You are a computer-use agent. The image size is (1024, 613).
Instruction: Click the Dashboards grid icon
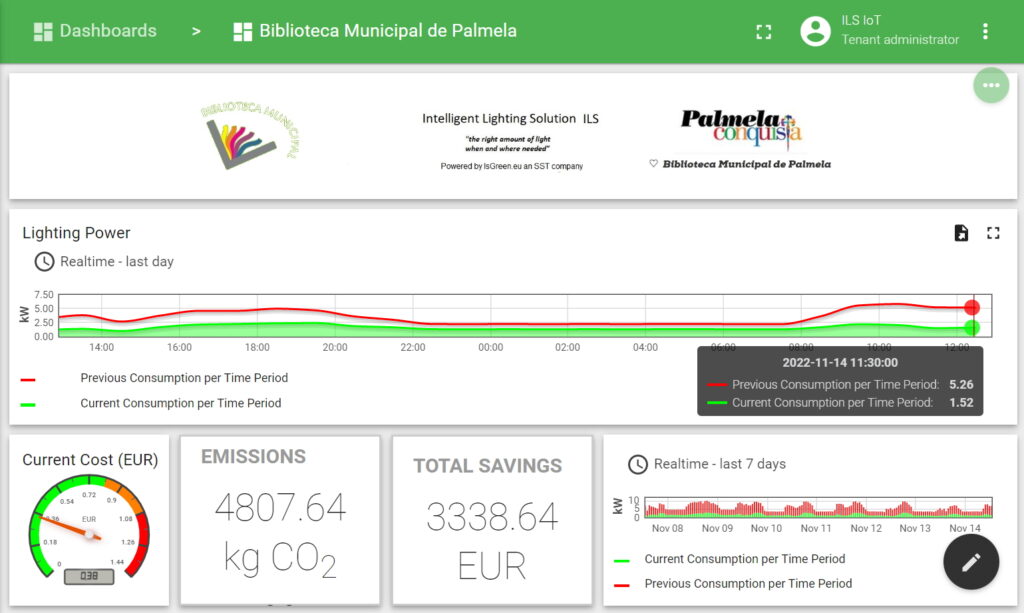42,31
